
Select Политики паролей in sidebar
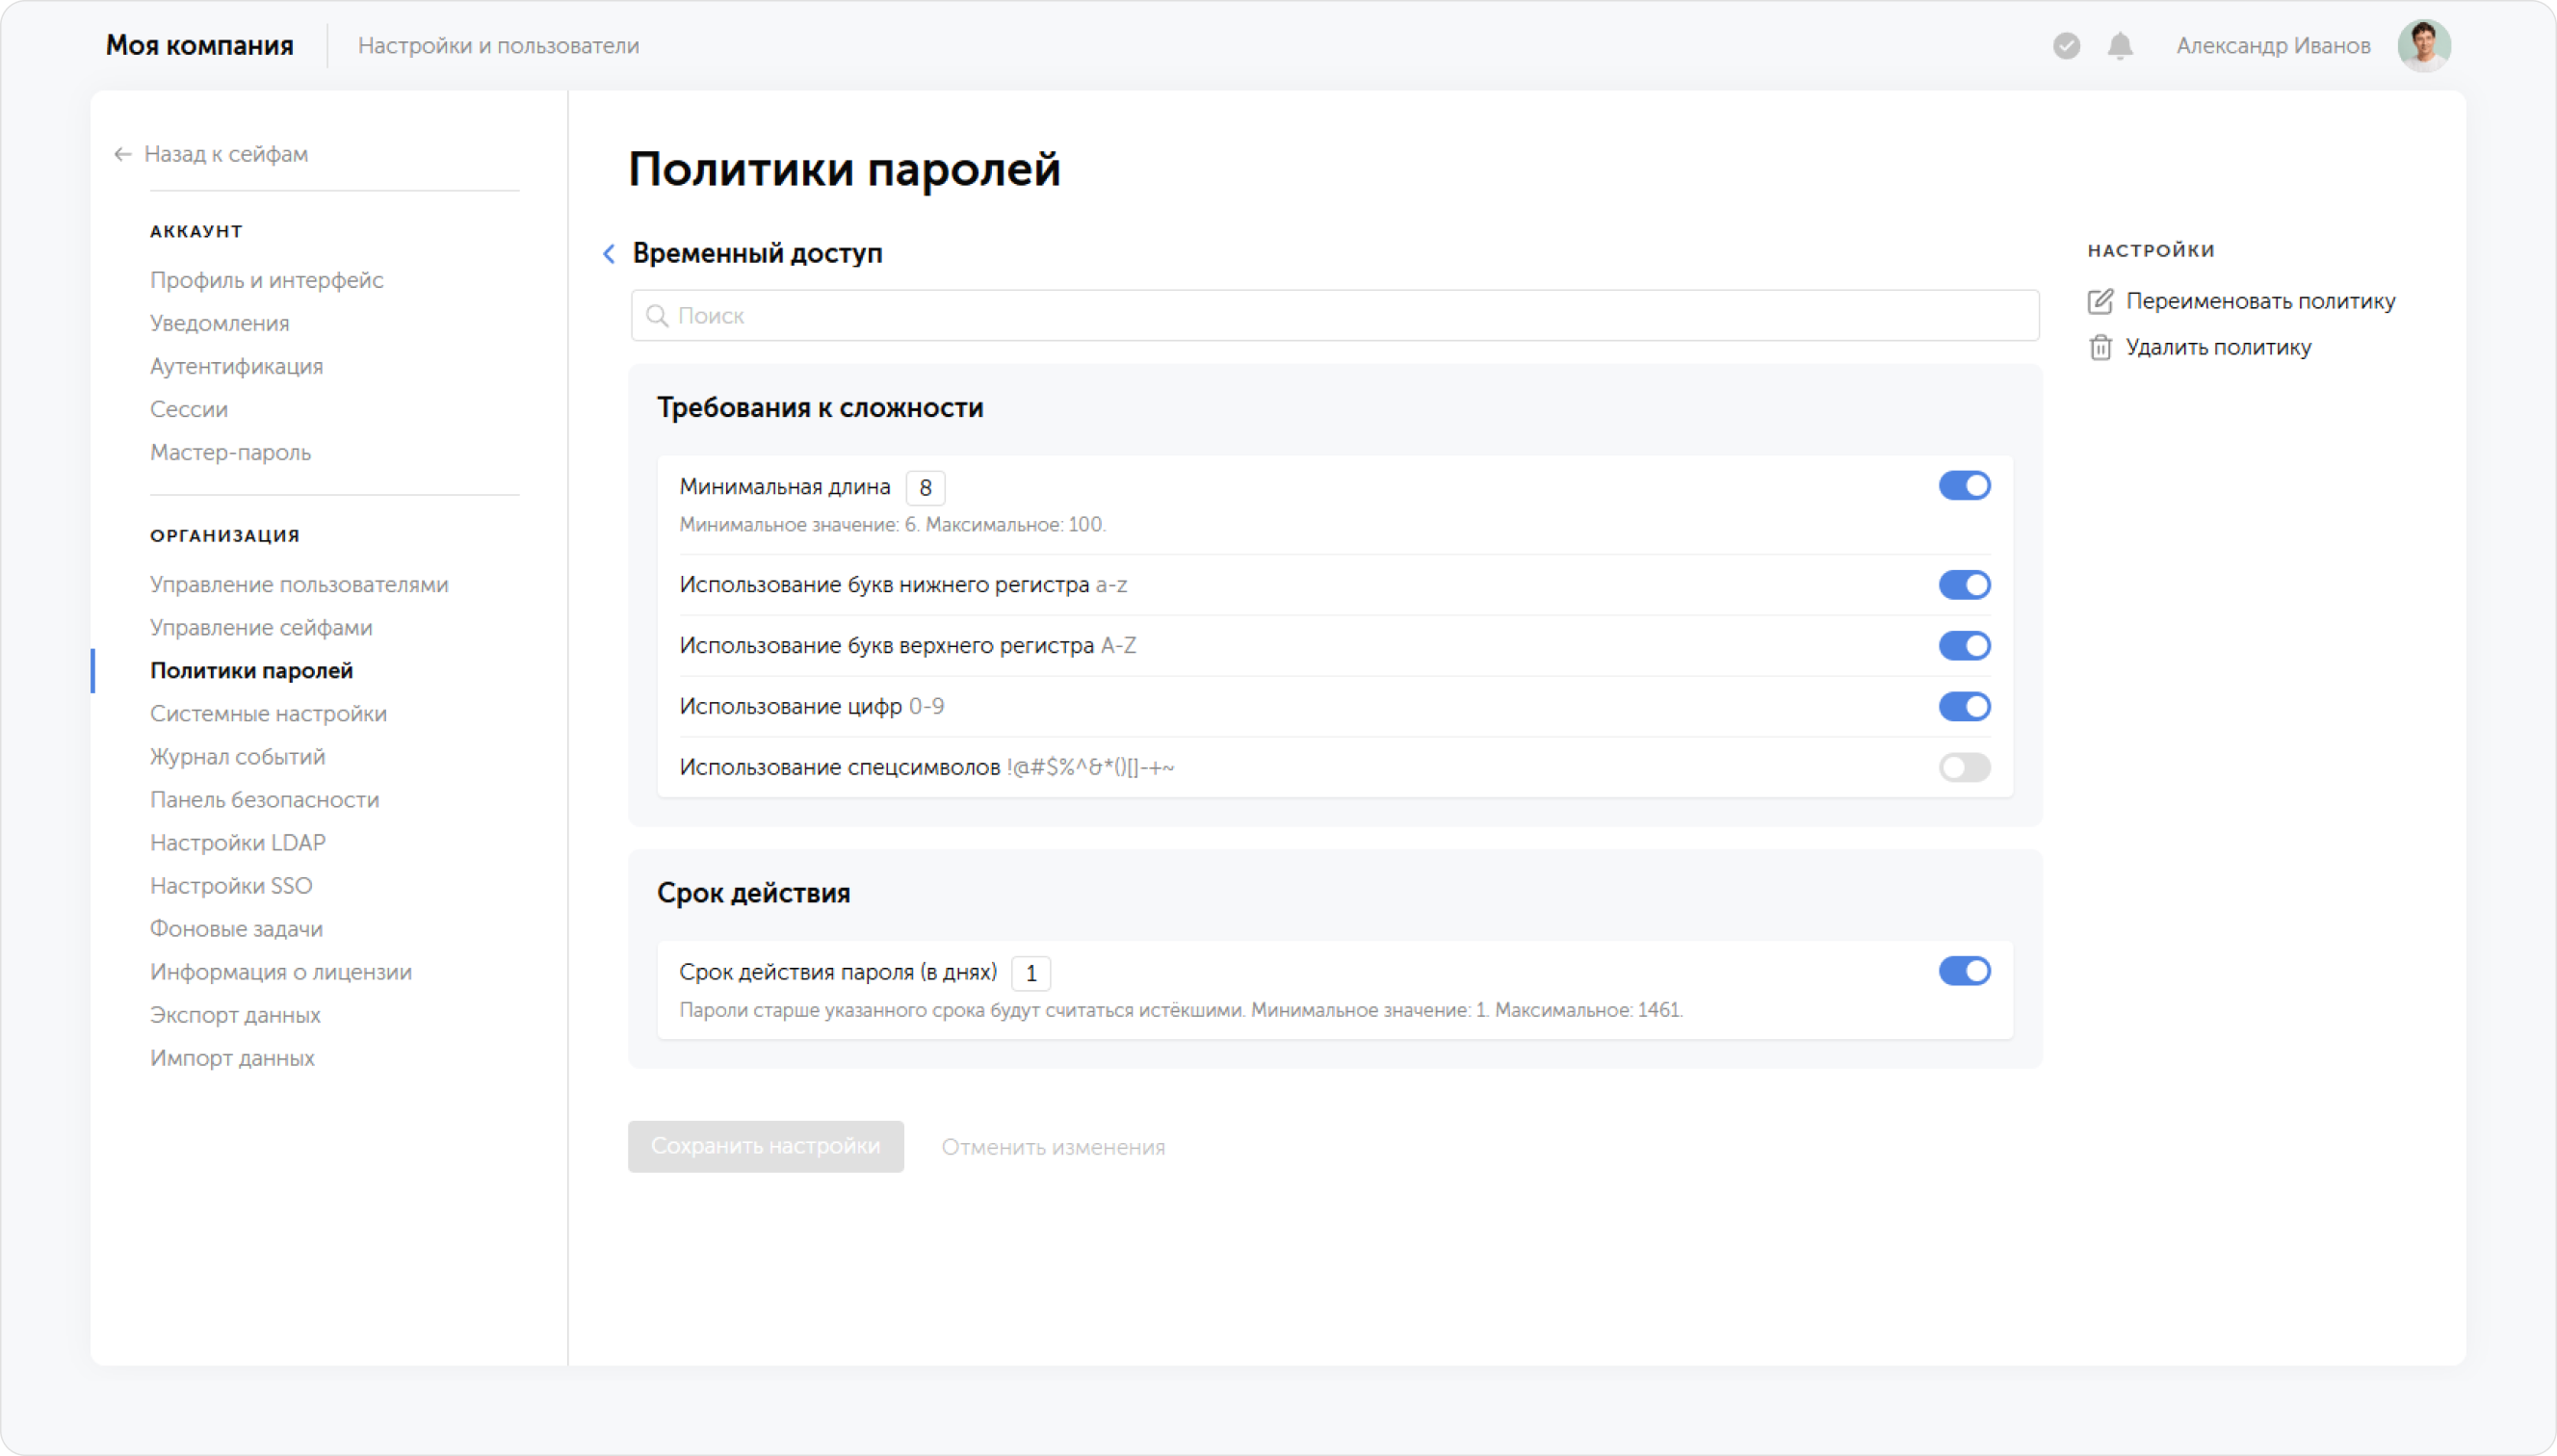251,670
